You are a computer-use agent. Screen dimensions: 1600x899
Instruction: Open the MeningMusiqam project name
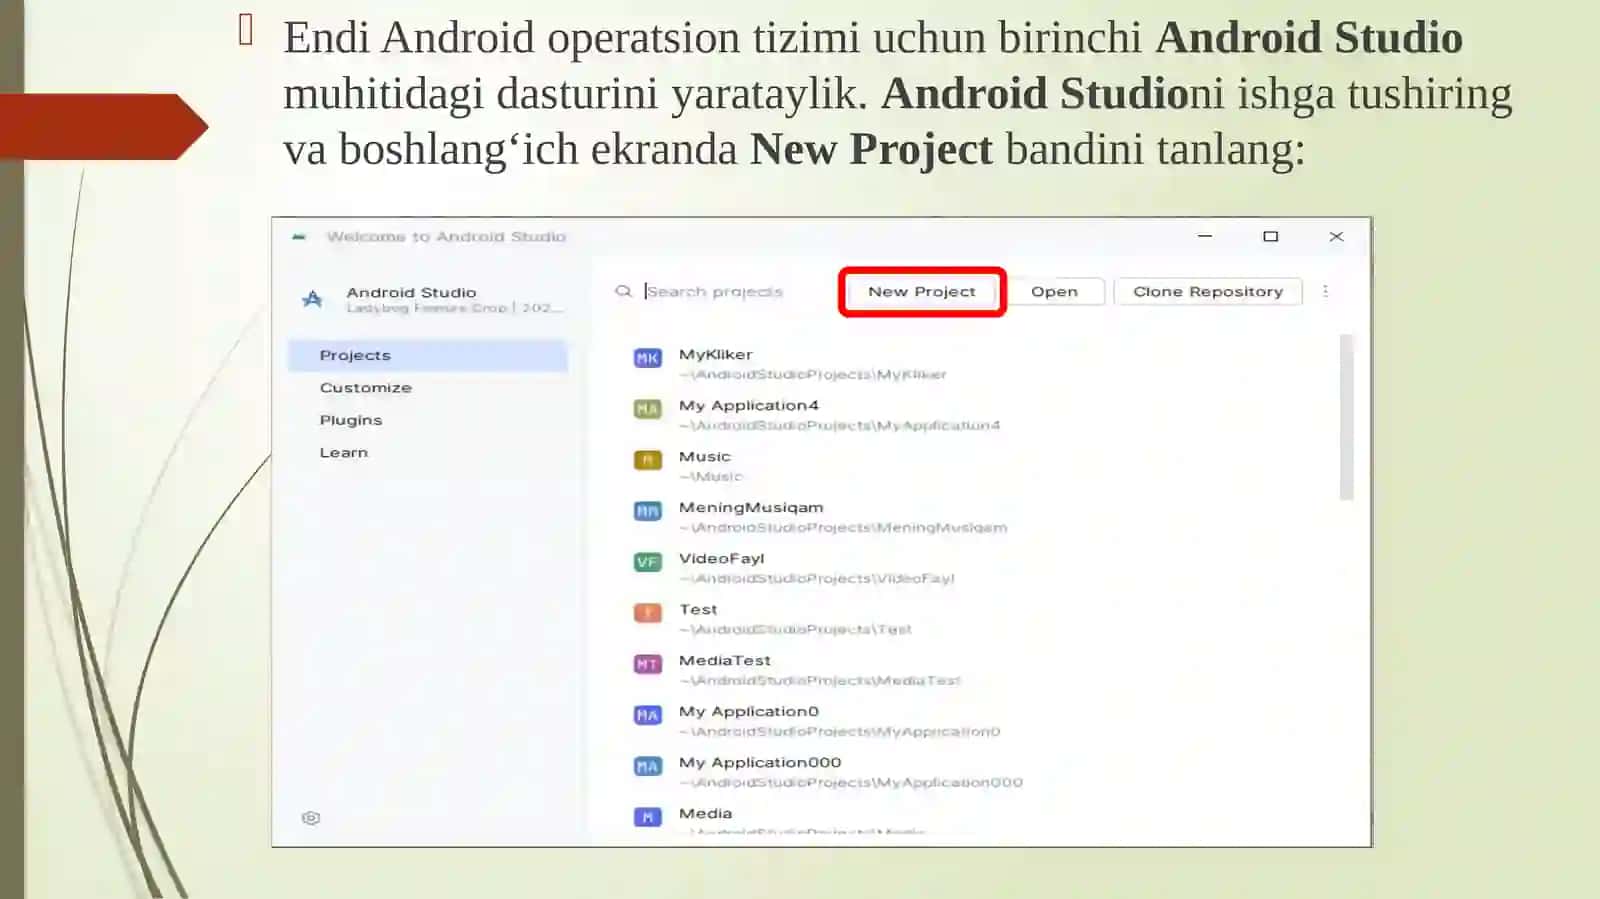click(751, 507)
